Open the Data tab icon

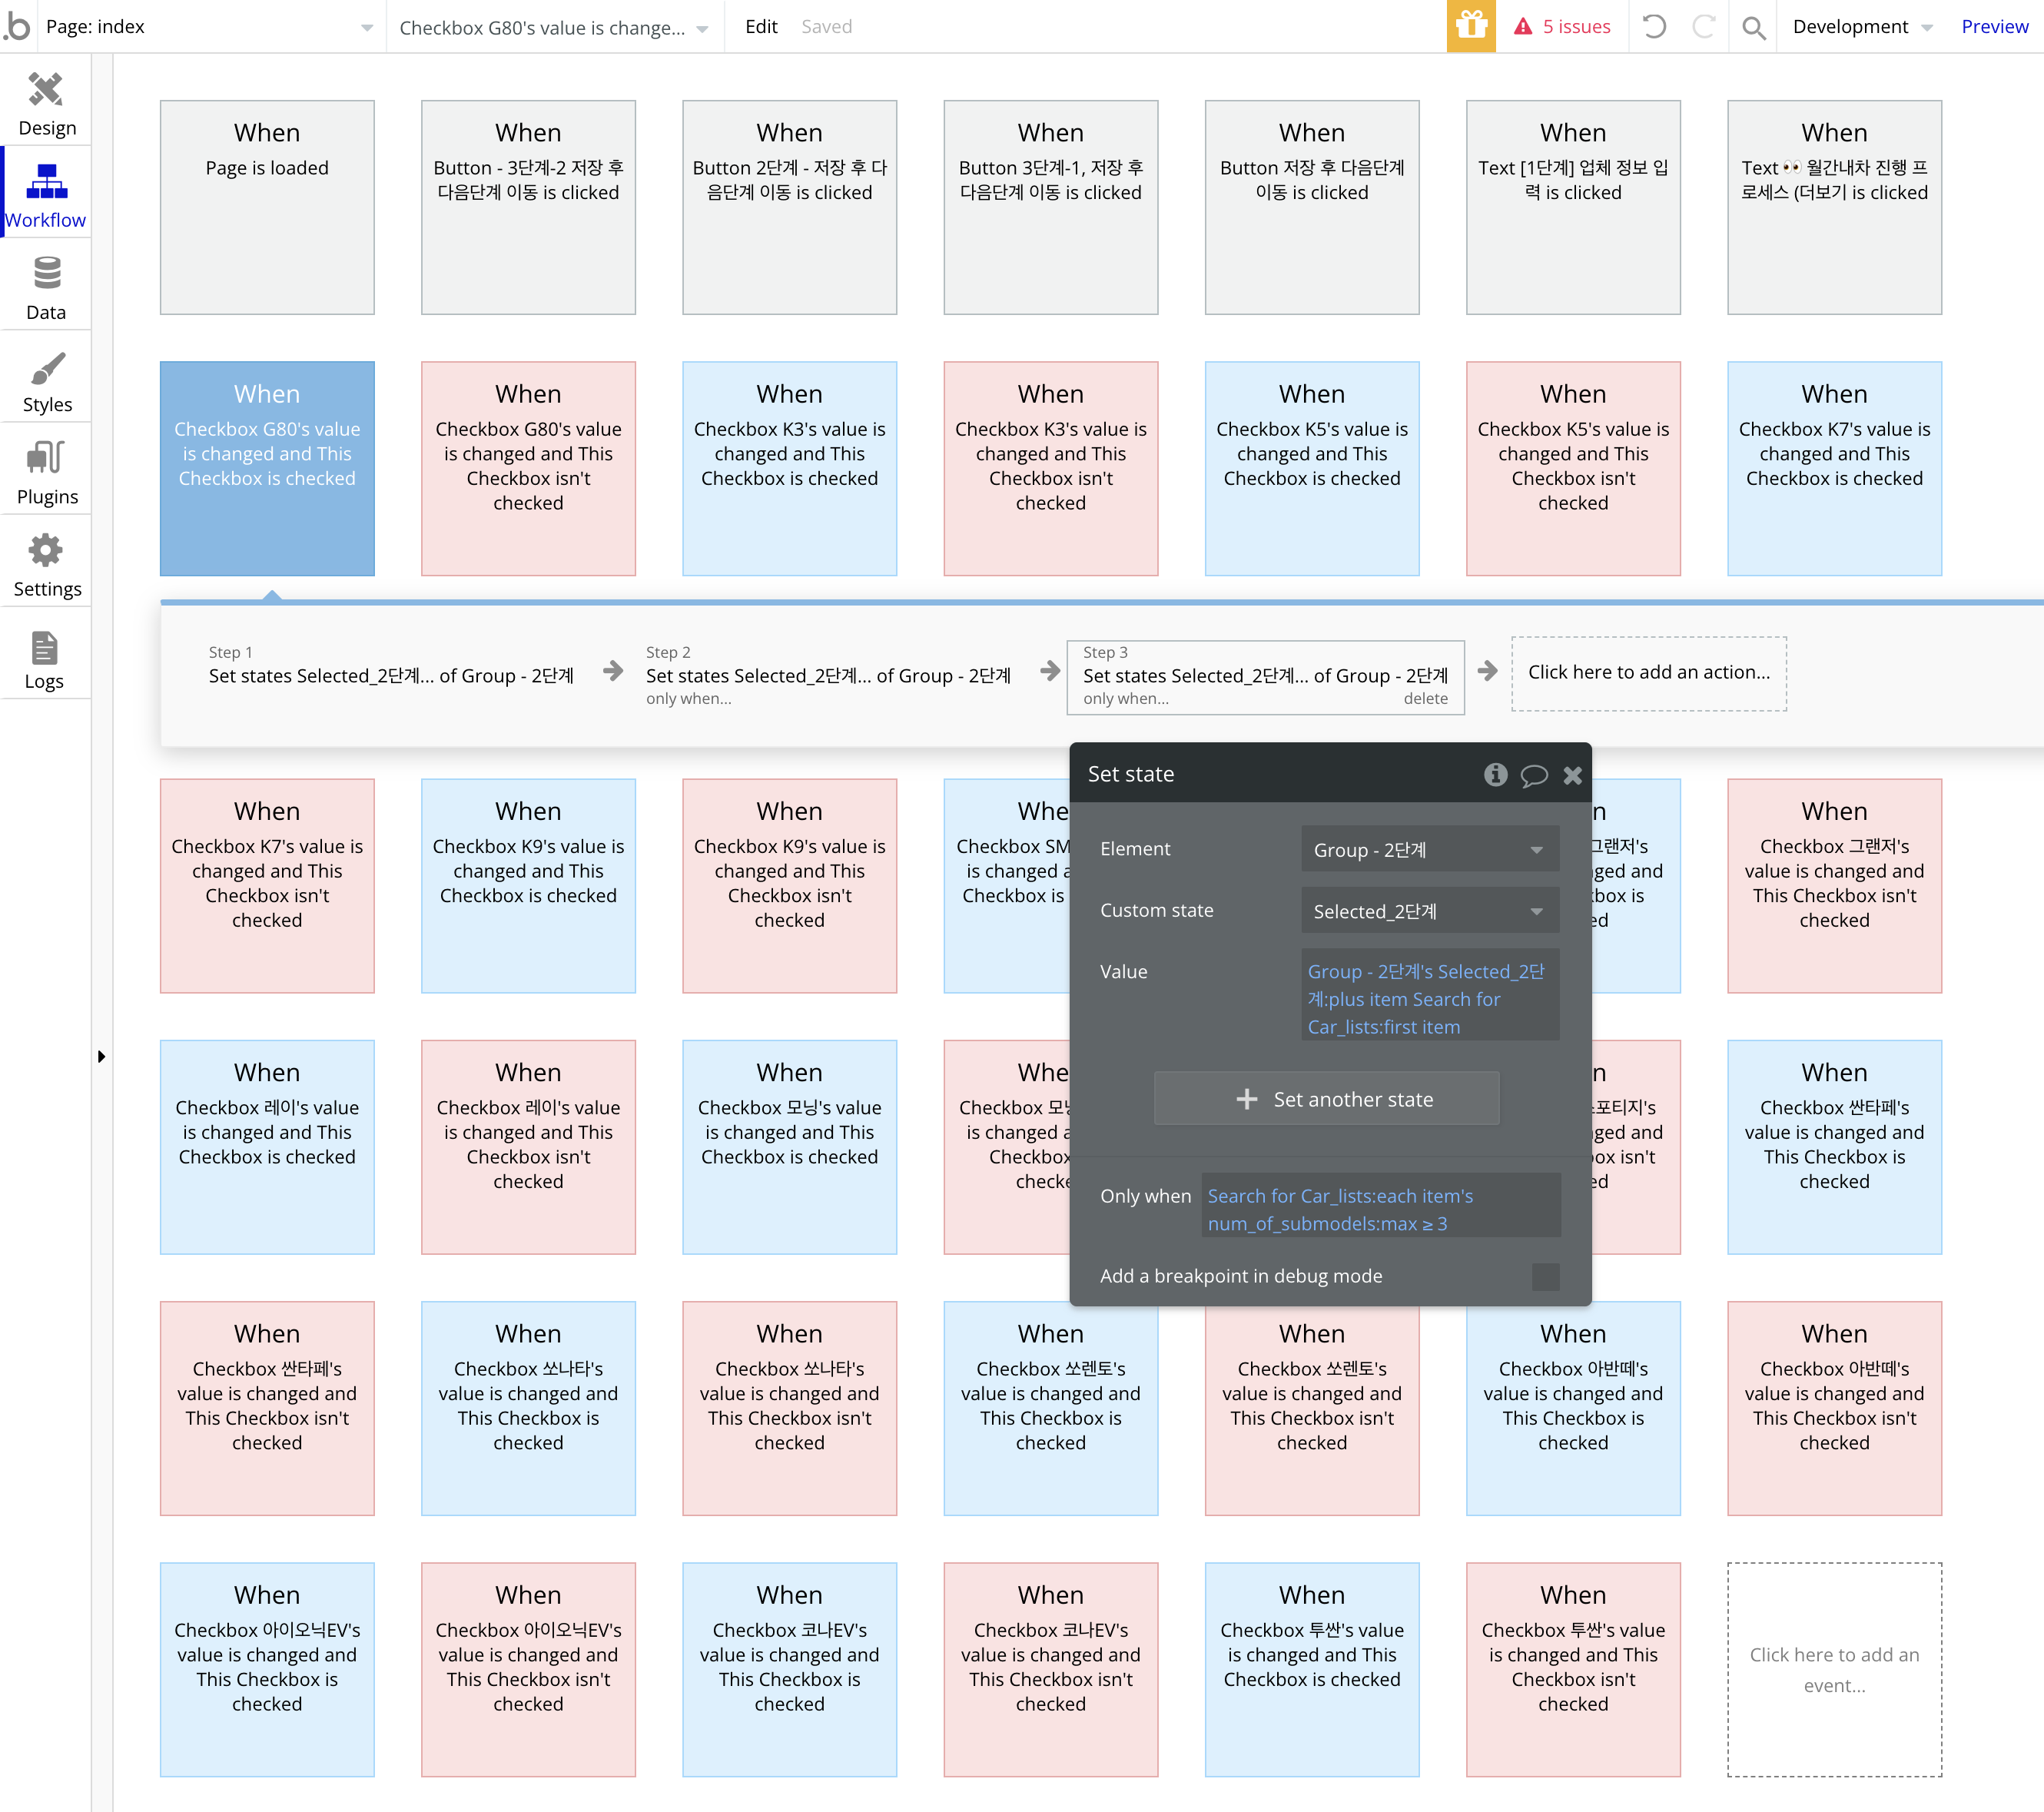[x=46, y=273]
